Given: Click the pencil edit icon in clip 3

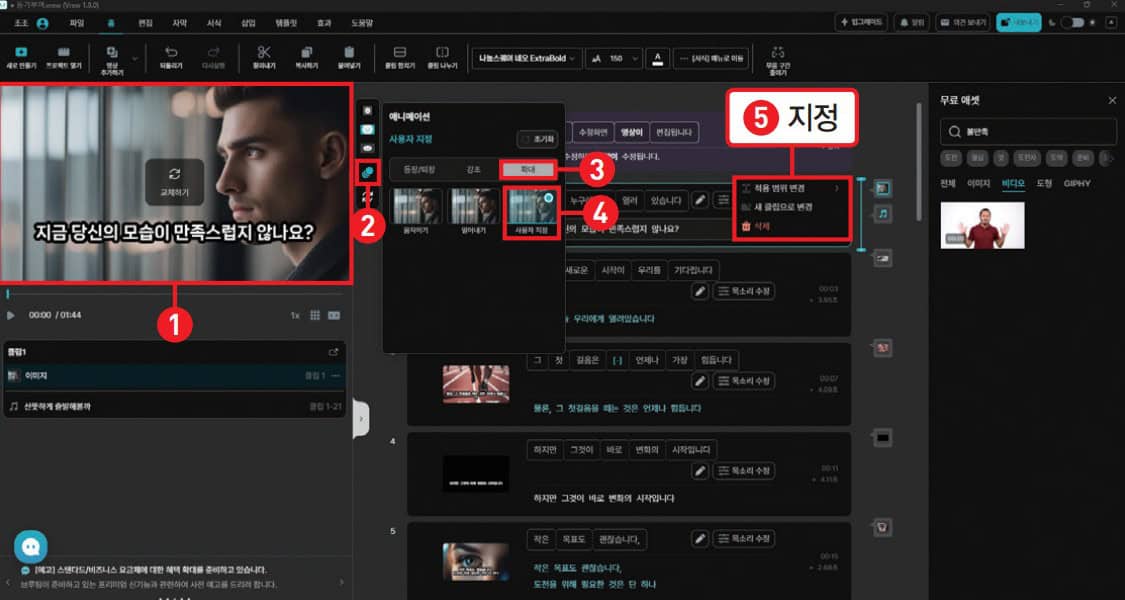Looking at the screenshot, I should click(701, 381).
